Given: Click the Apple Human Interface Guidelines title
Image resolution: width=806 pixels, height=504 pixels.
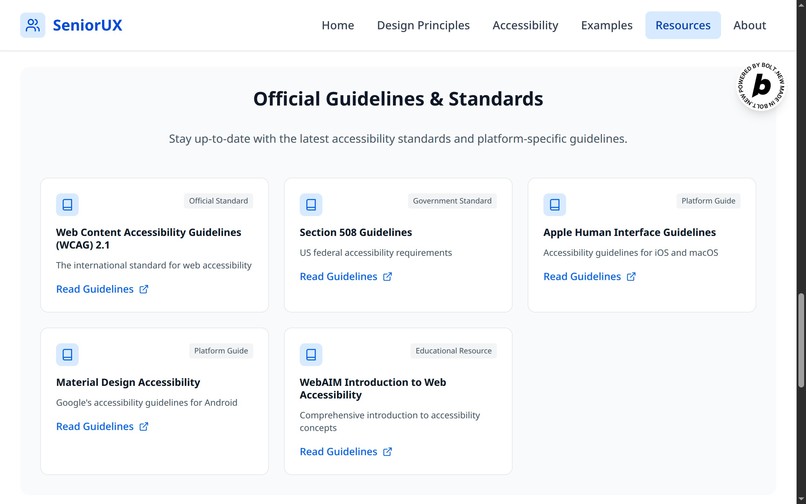Looking at the screenshot, I should pyautogui.click(x=629, y=232).
